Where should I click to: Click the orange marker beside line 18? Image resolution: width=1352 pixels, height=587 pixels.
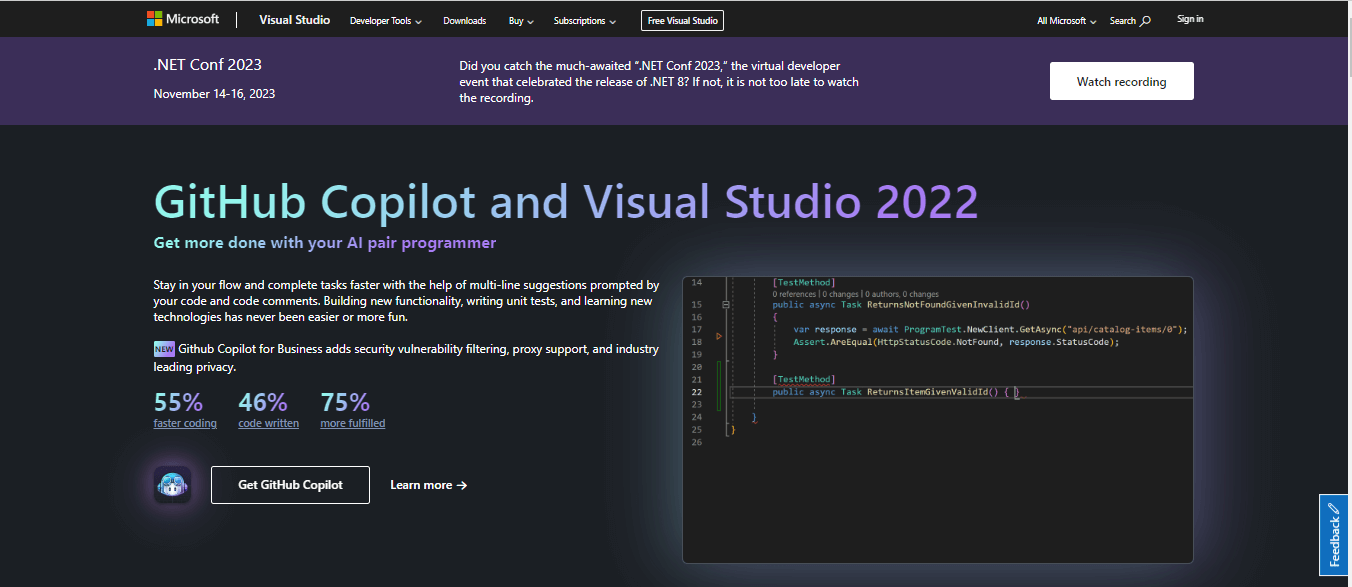719,336
